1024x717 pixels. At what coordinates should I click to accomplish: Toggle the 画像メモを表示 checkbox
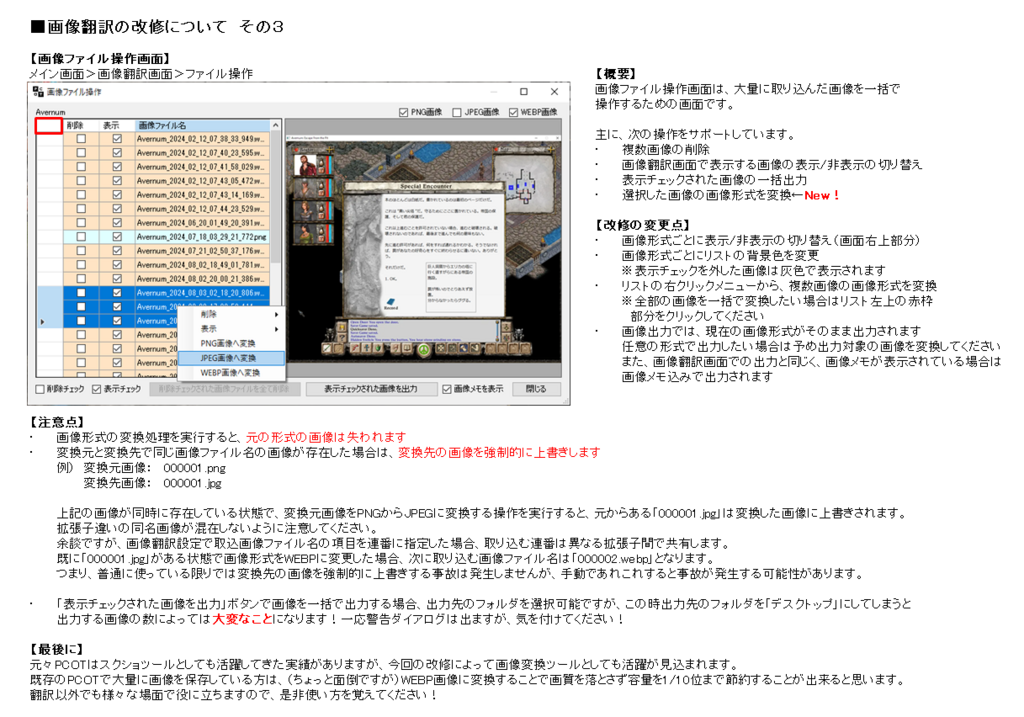click(447, 389)
